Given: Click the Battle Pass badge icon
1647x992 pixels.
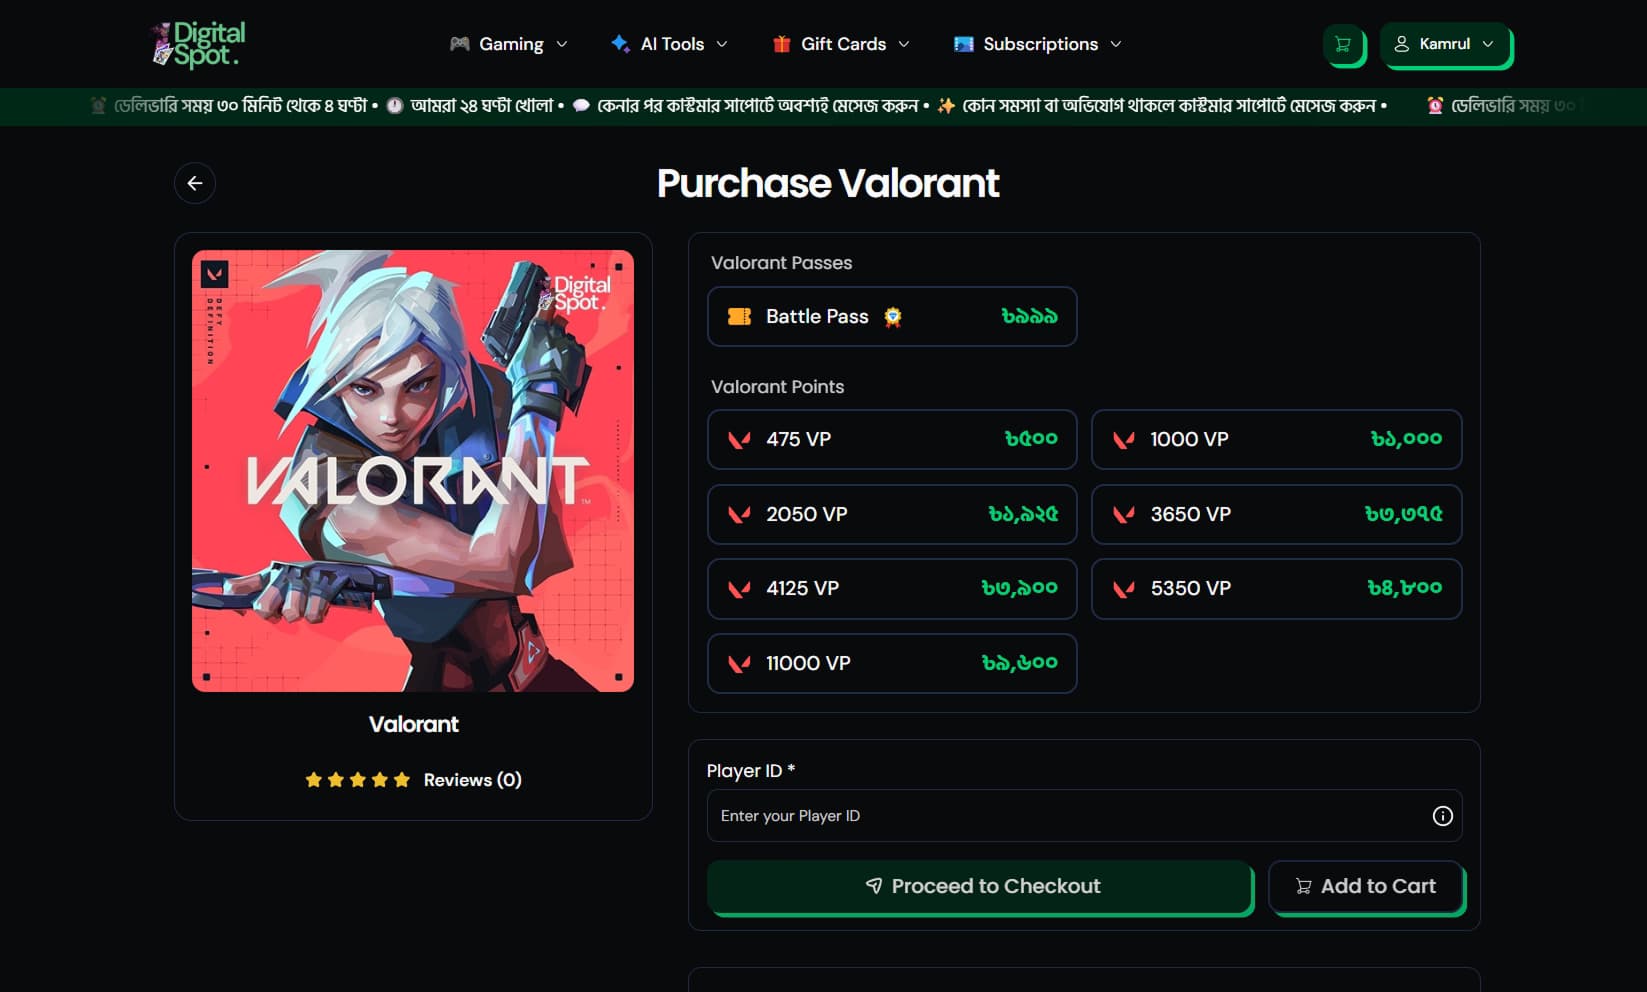Looking at the screenshot, I should [893, 317].
